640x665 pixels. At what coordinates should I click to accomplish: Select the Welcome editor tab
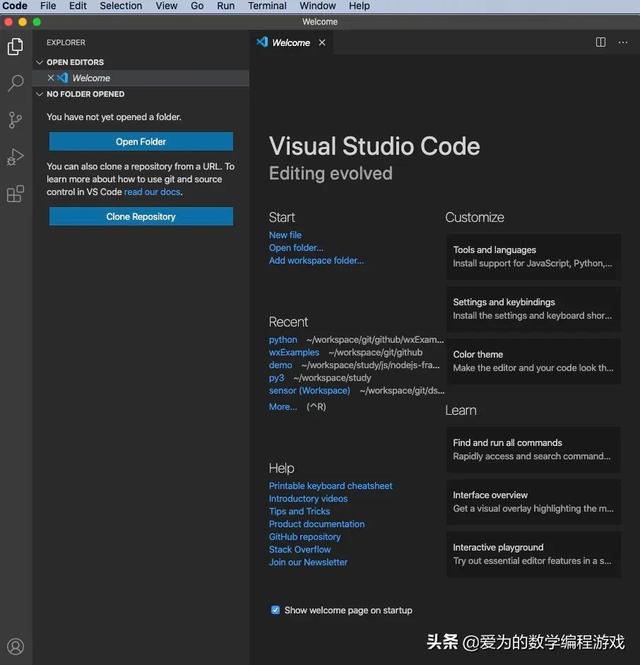291,42
